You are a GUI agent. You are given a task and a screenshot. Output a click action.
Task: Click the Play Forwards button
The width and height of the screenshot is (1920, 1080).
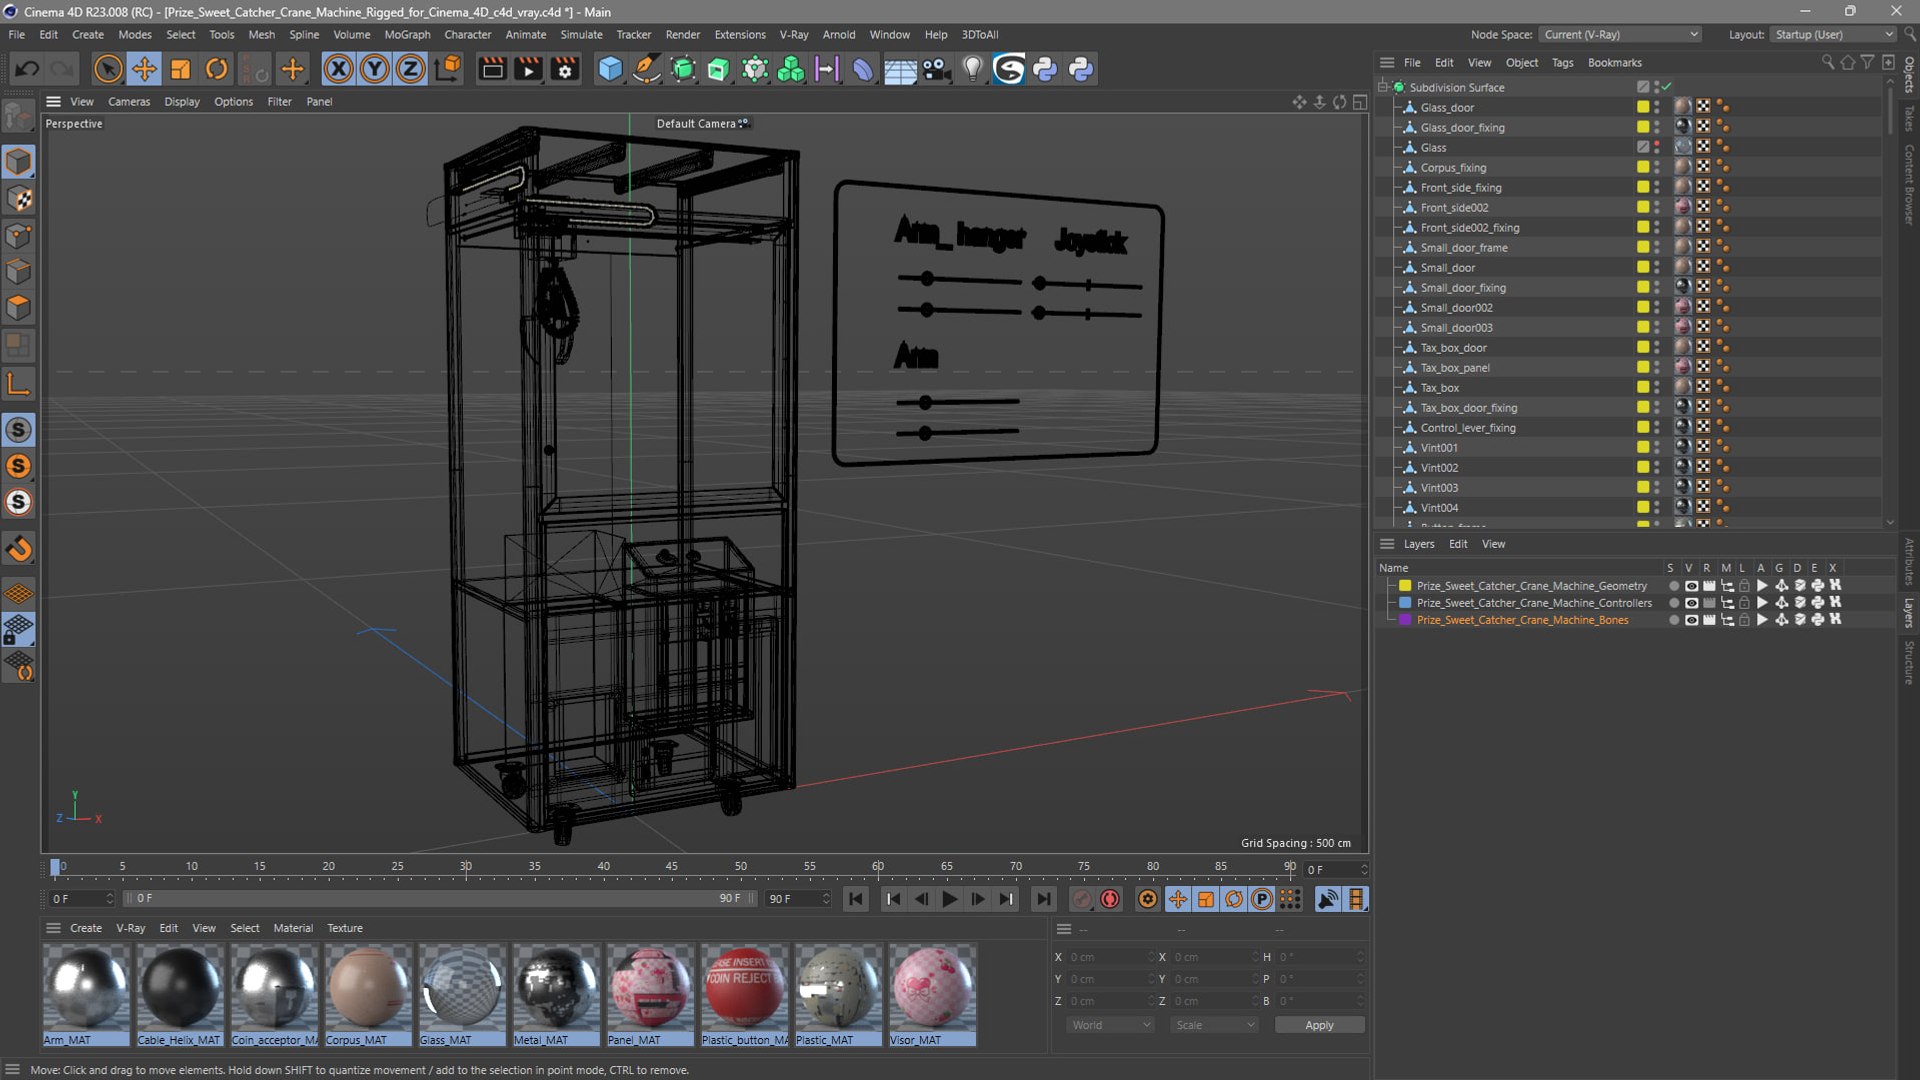(x=949, y=899)
